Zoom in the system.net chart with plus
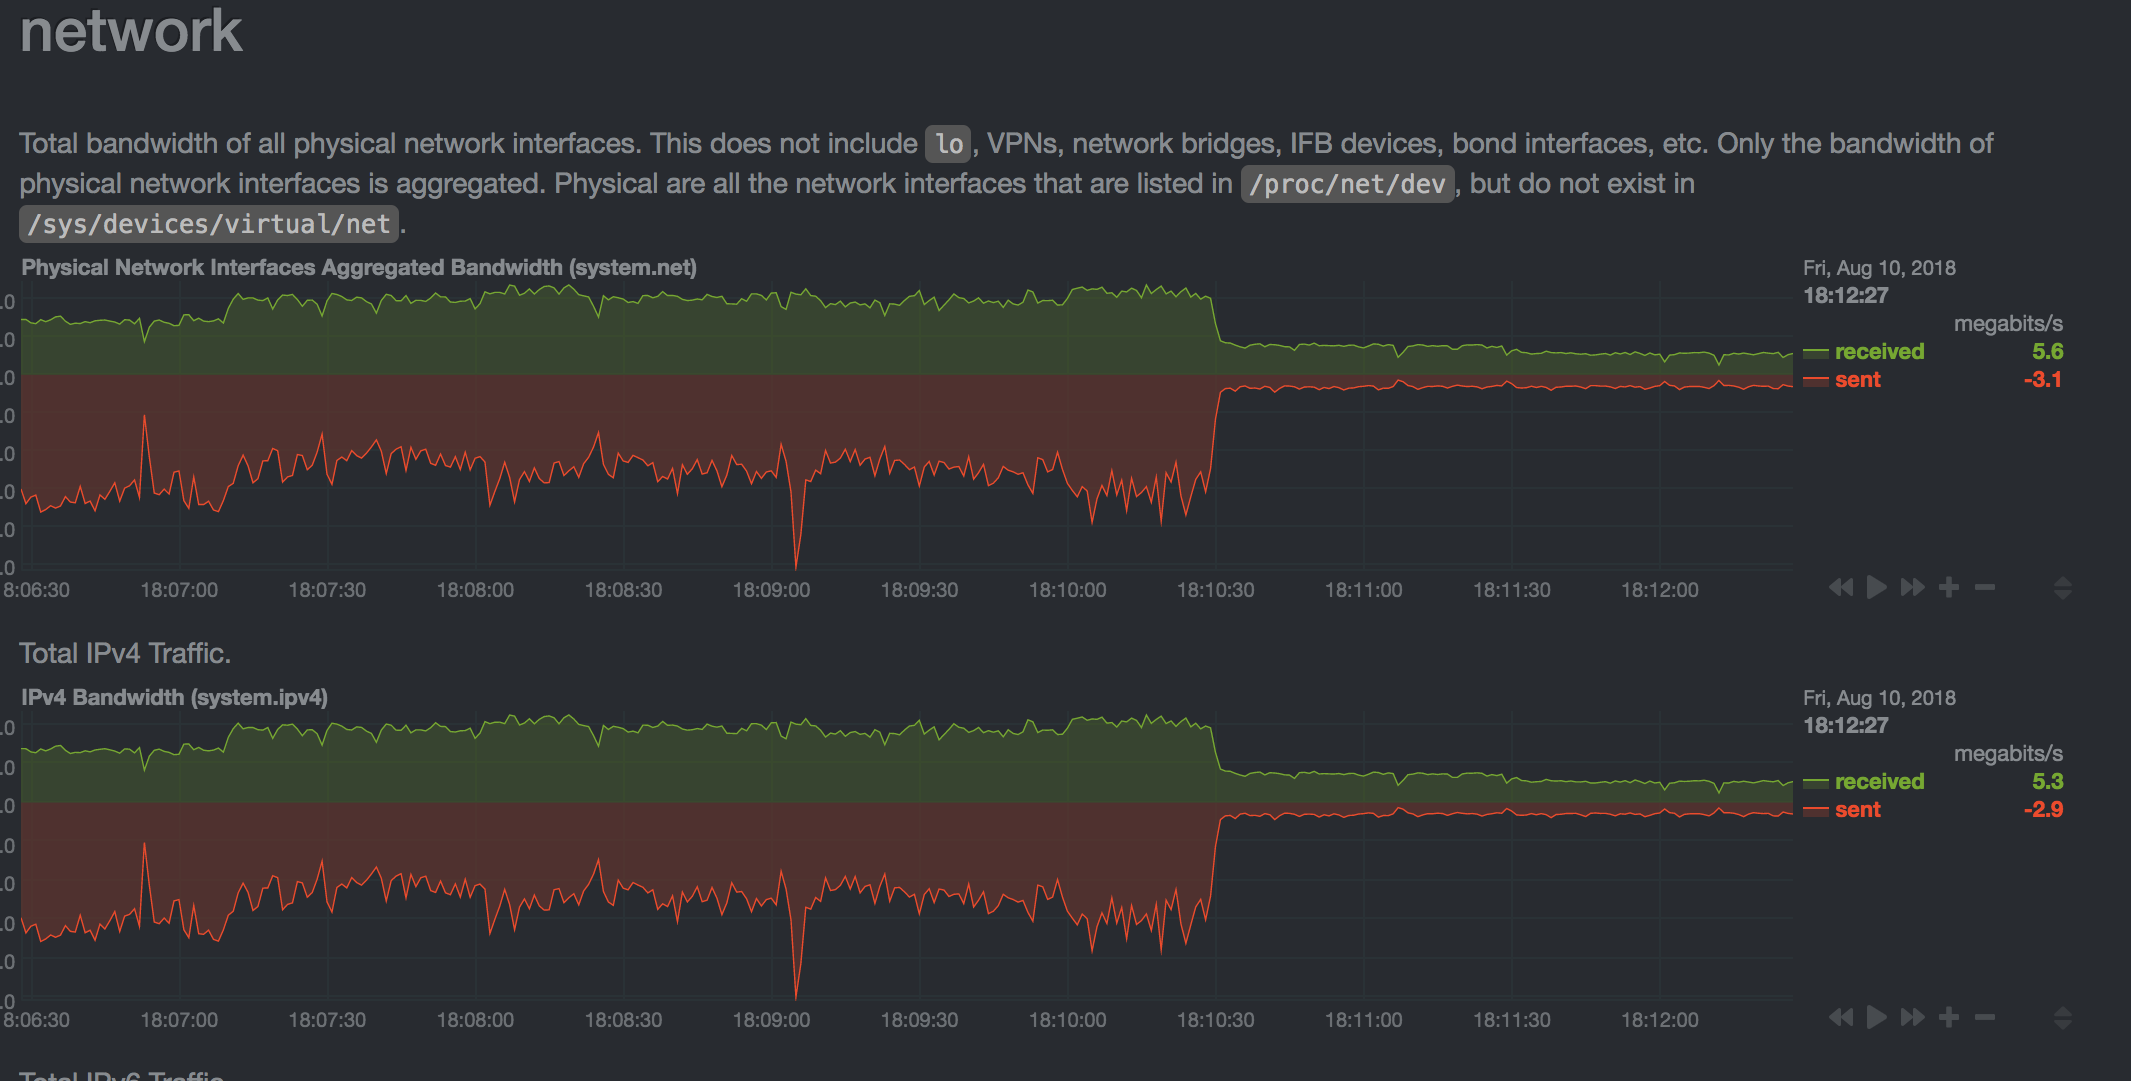Image resolution: width=2131 pixels, height=1081 pixels. click(1949, 588)
